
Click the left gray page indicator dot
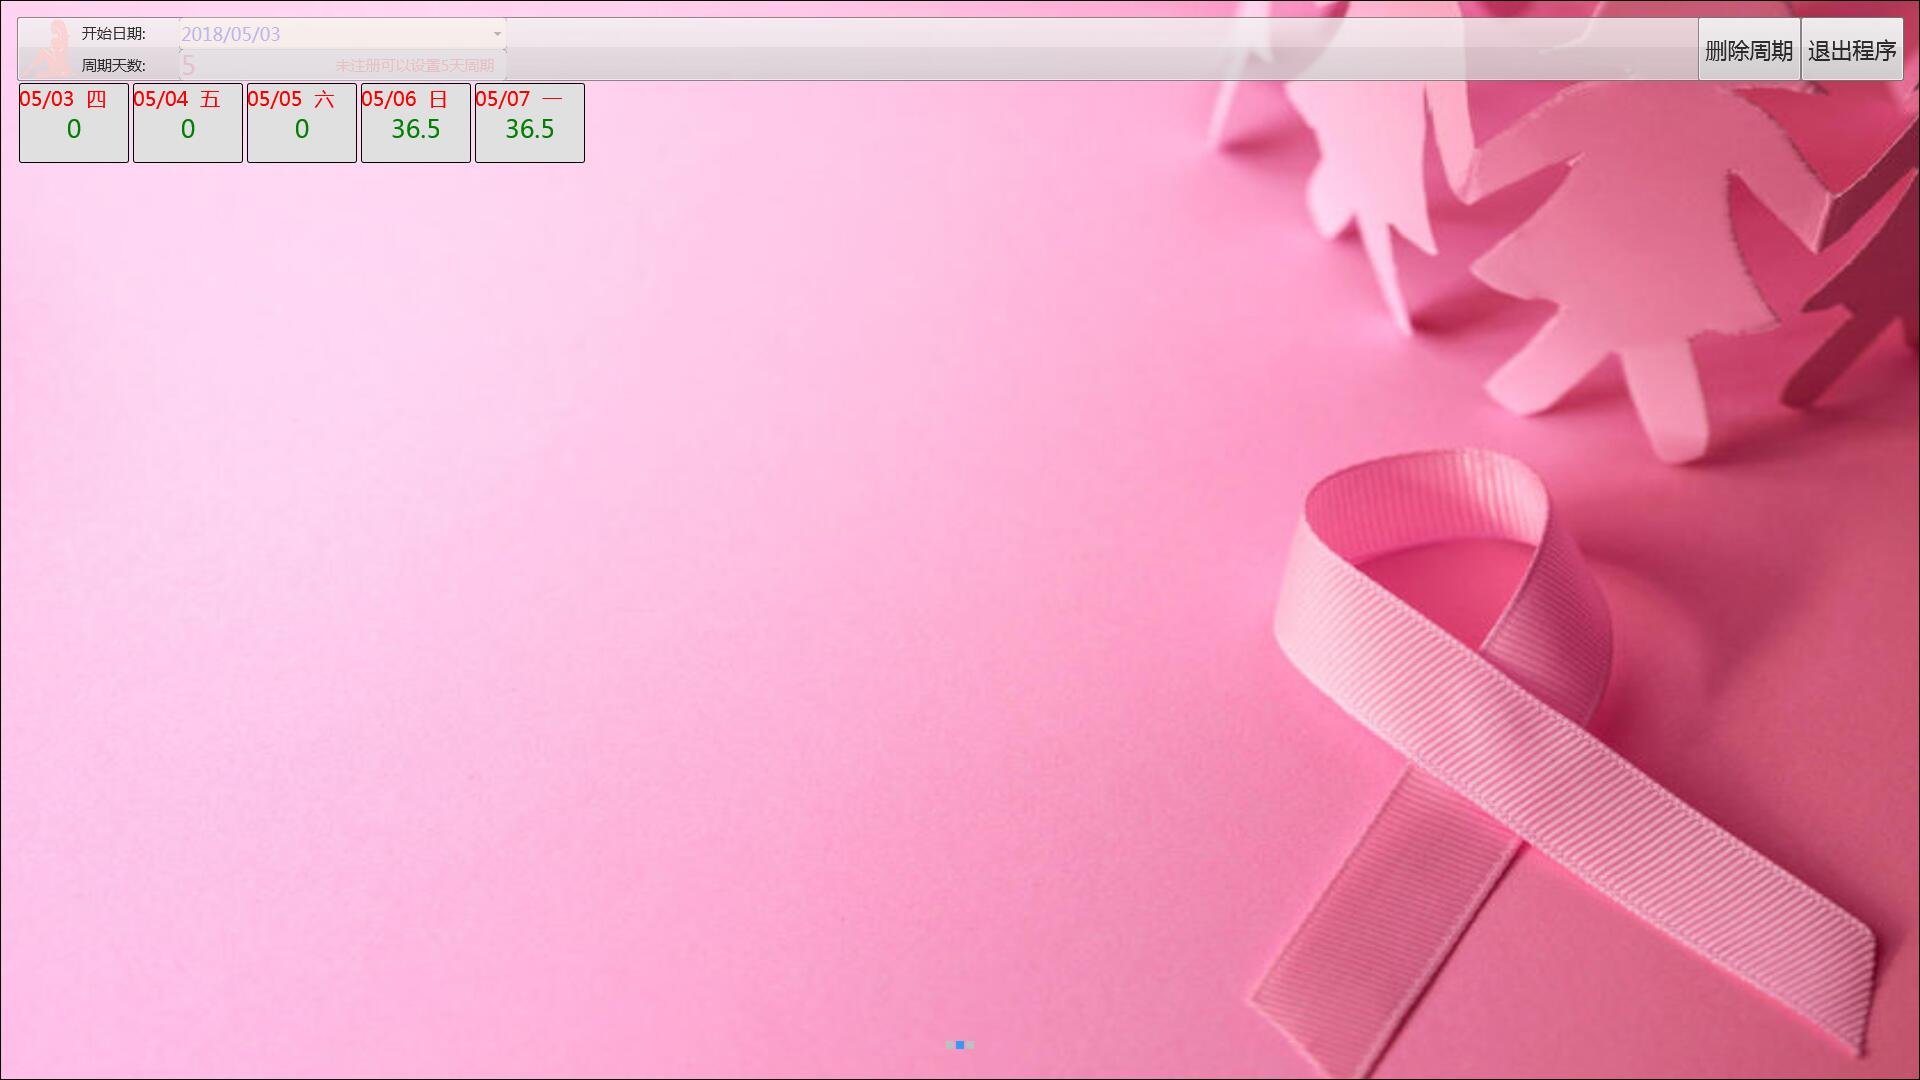click(x=950, y=1045)
